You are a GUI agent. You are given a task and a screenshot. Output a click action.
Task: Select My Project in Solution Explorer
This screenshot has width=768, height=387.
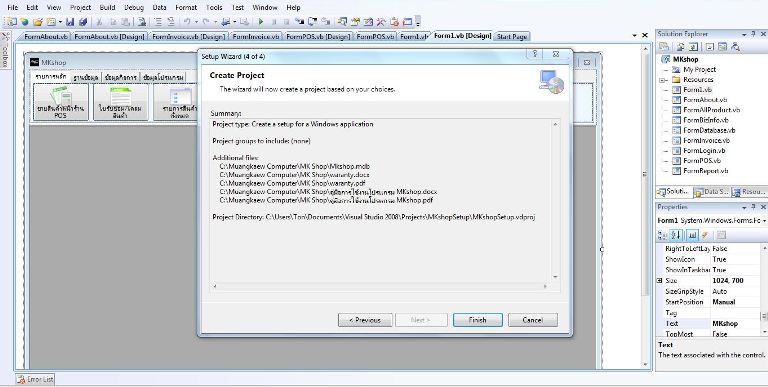[699, 70]
